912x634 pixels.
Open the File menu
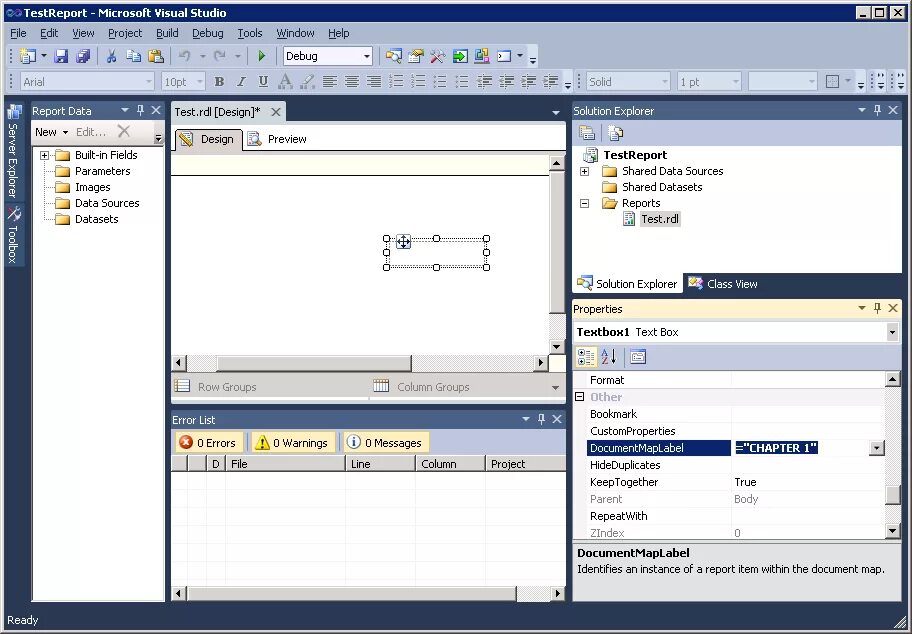click(x=19, y=33)
